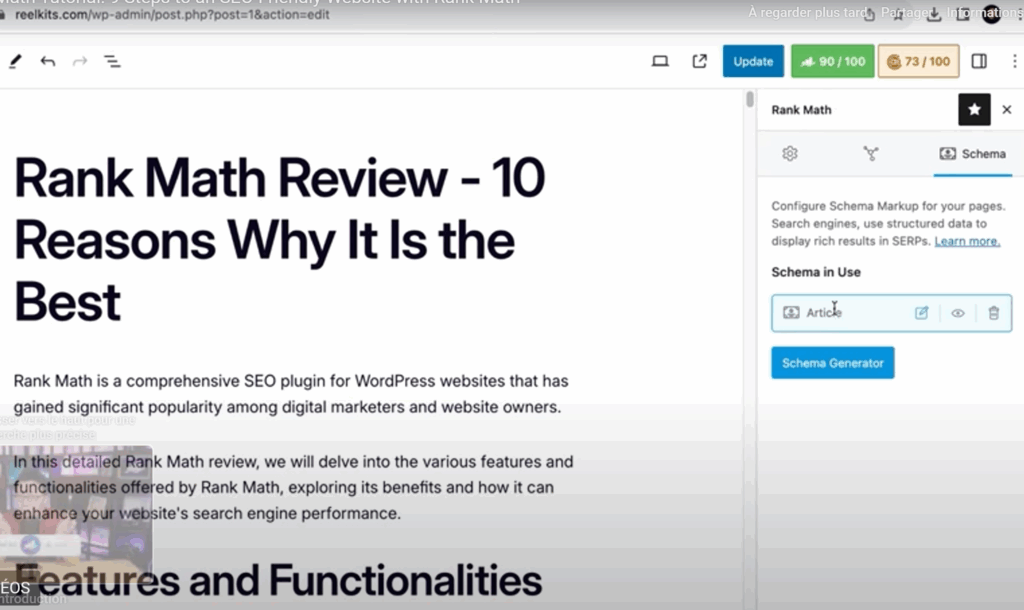Click the Rank Math Review post title

coord(280,240)
